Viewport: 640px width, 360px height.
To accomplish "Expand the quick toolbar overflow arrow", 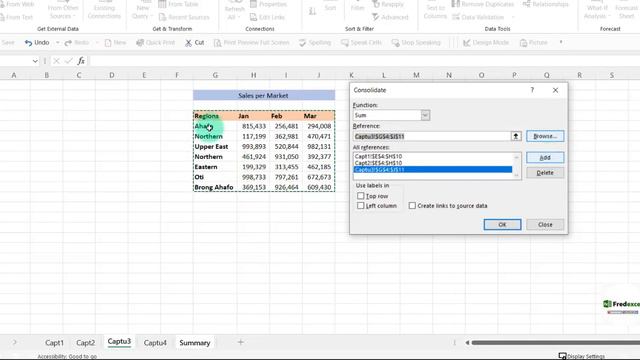I will [561, 42].
